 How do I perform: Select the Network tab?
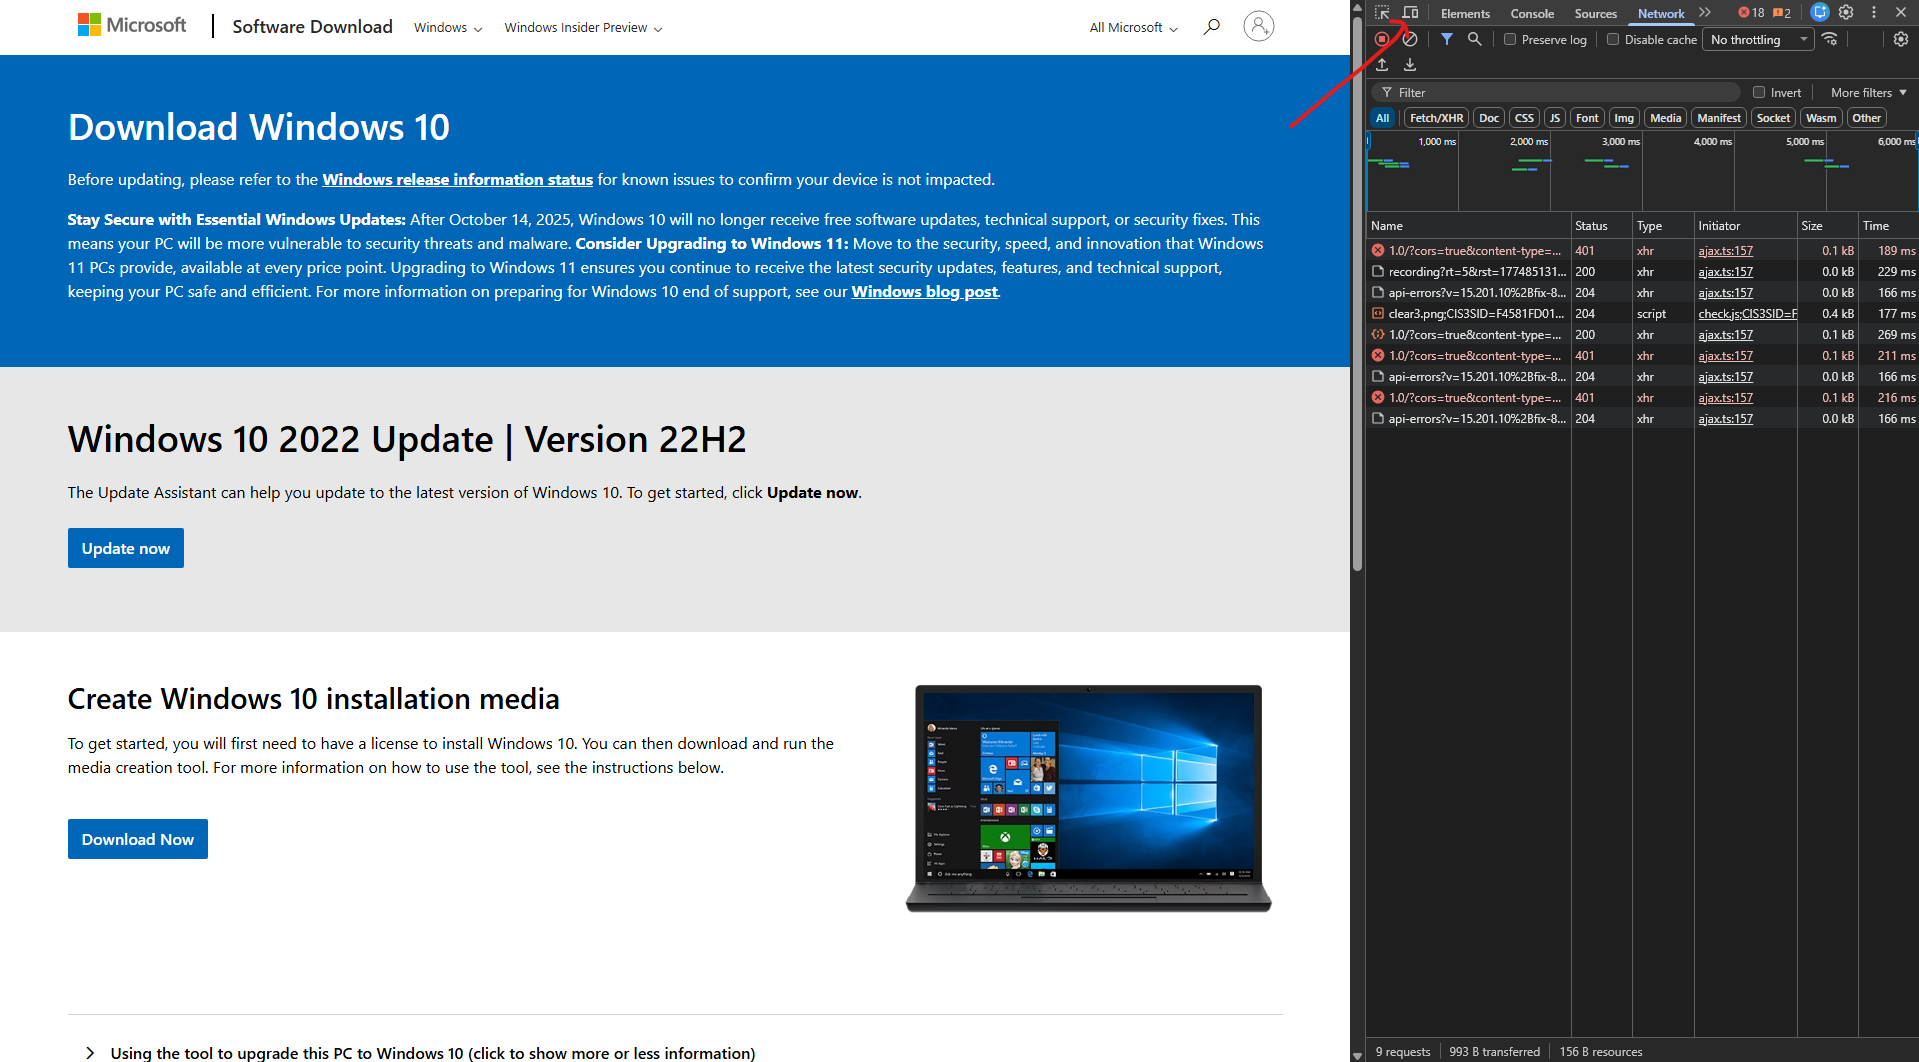[x=1661, y=13]
